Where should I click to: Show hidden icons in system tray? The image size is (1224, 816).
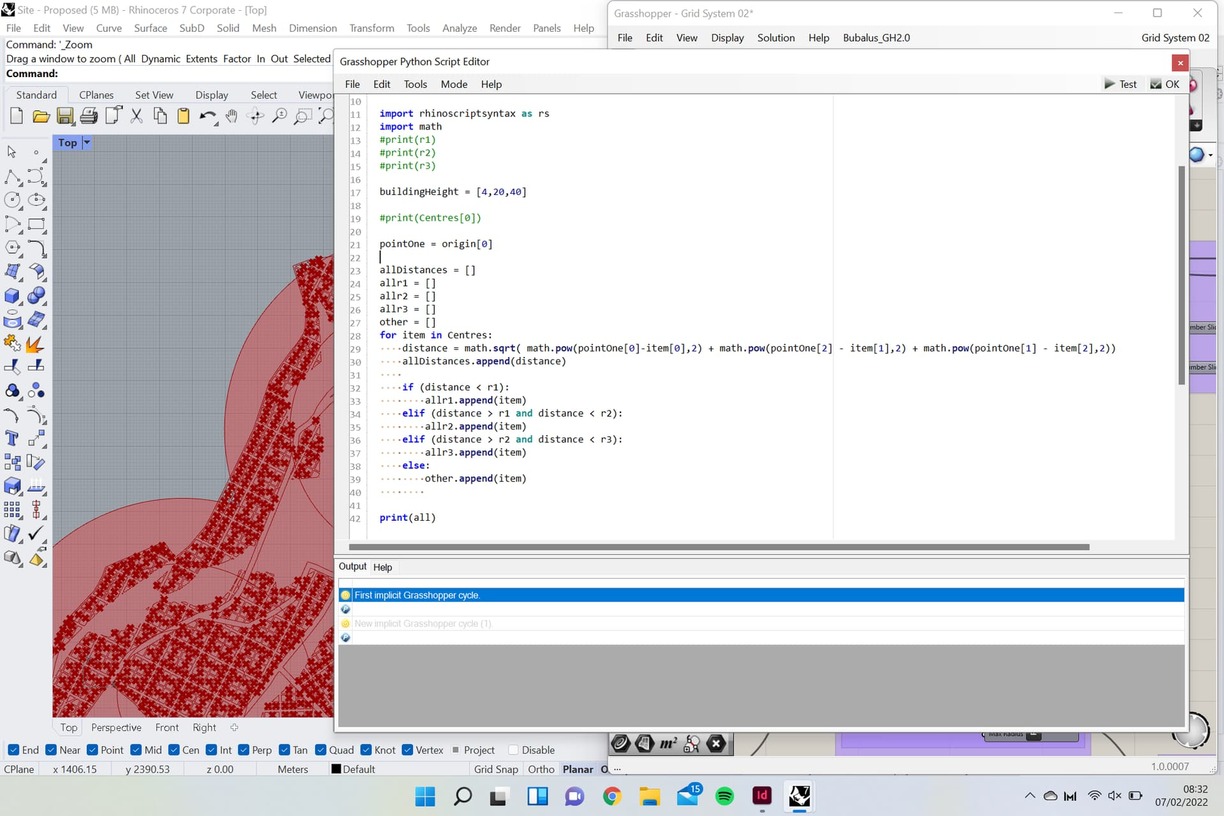(x=1030, y=796)
